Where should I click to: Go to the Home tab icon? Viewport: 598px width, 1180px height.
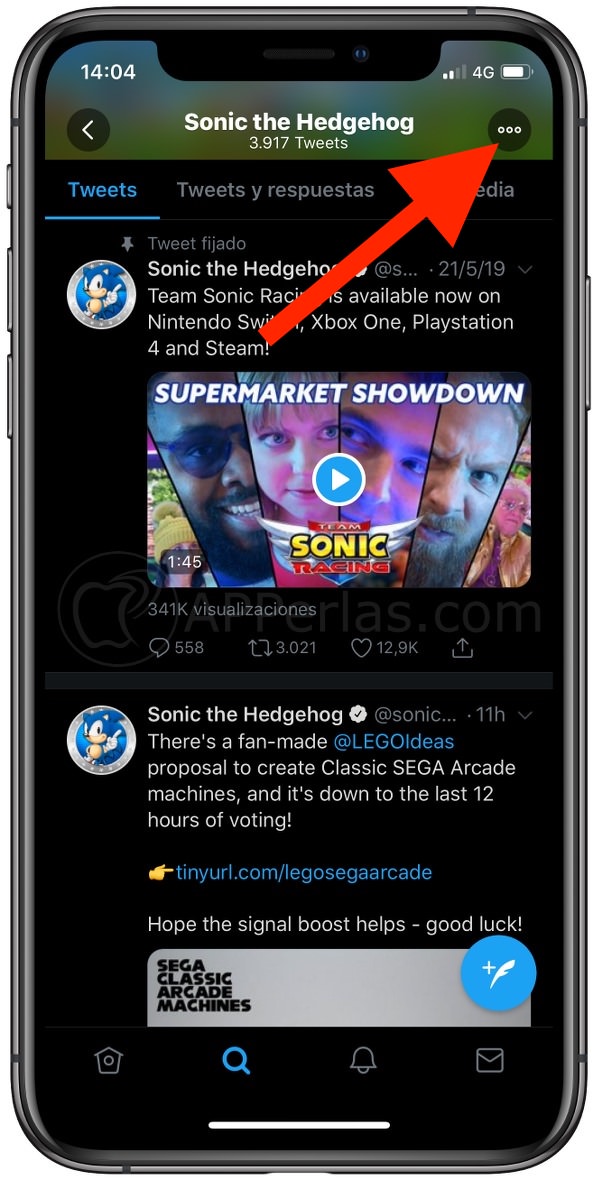[x=108, y=1060]
